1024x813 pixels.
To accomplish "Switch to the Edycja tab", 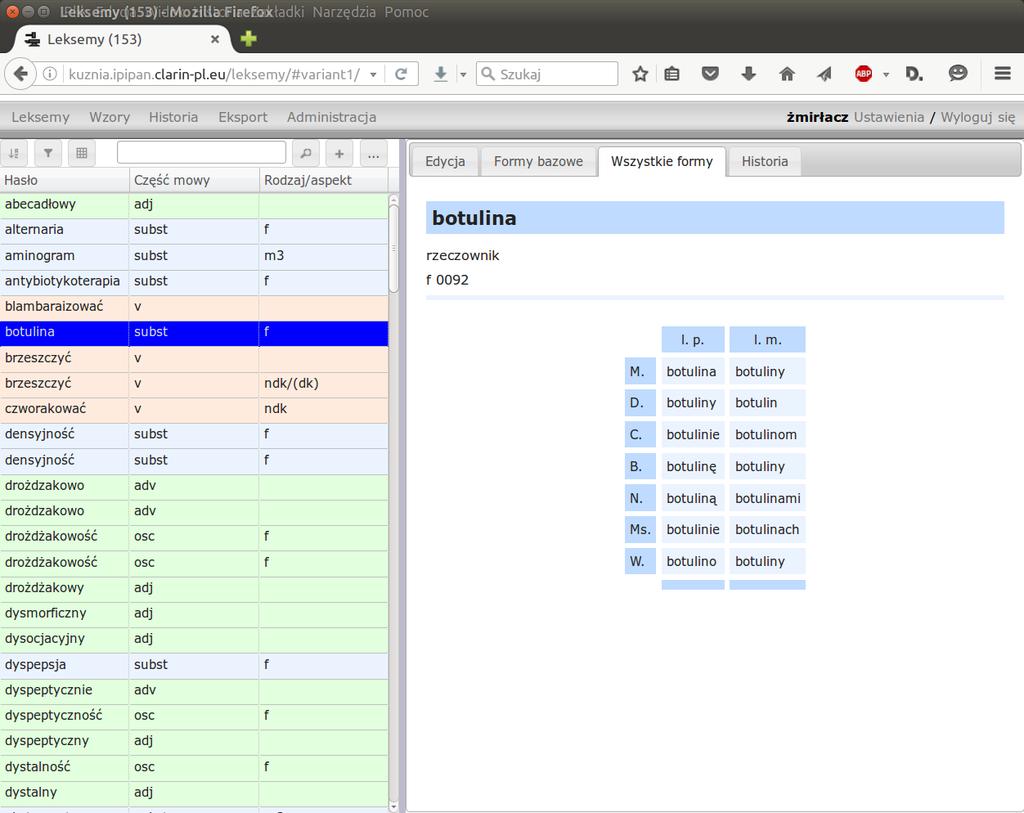I will coord(445,161).
